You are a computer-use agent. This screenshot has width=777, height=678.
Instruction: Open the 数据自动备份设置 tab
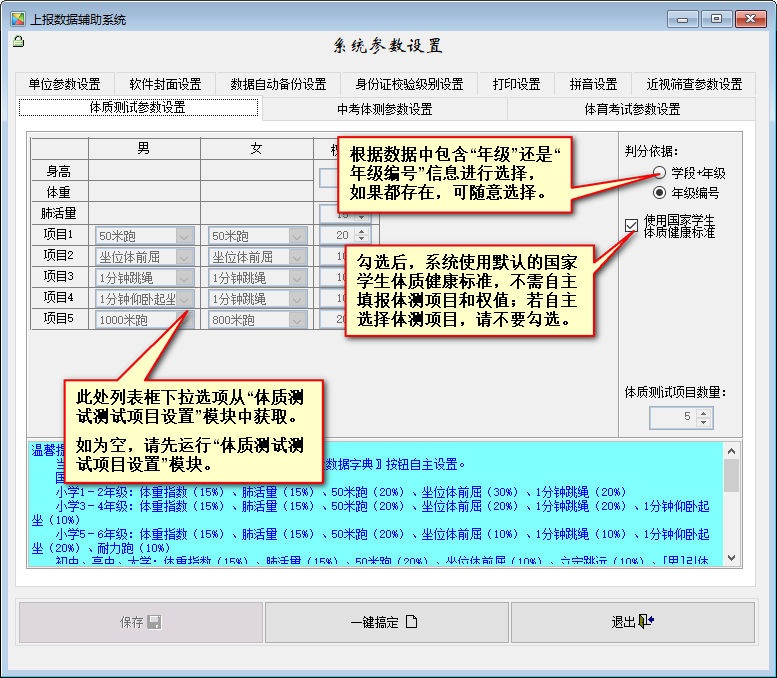(x=278, y=84)
